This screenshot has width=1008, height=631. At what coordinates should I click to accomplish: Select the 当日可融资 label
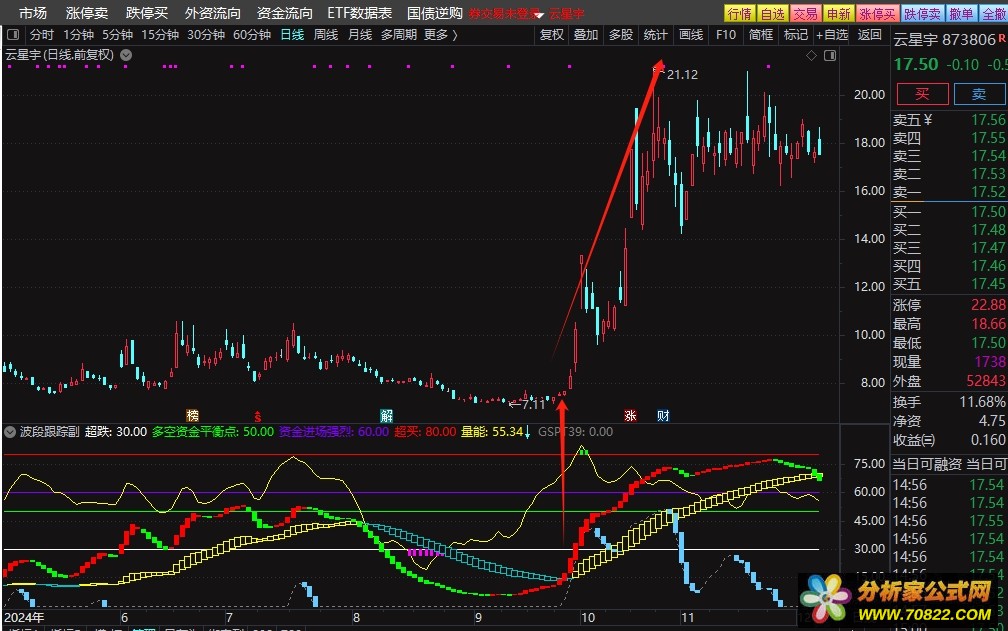coord(927,464)
